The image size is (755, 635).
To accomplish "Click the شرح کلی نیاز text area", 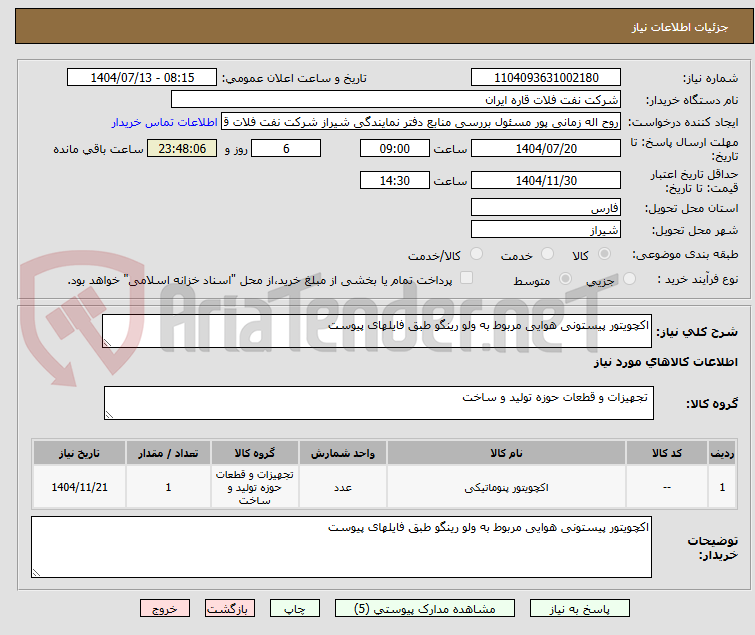I will coord(377,331).
